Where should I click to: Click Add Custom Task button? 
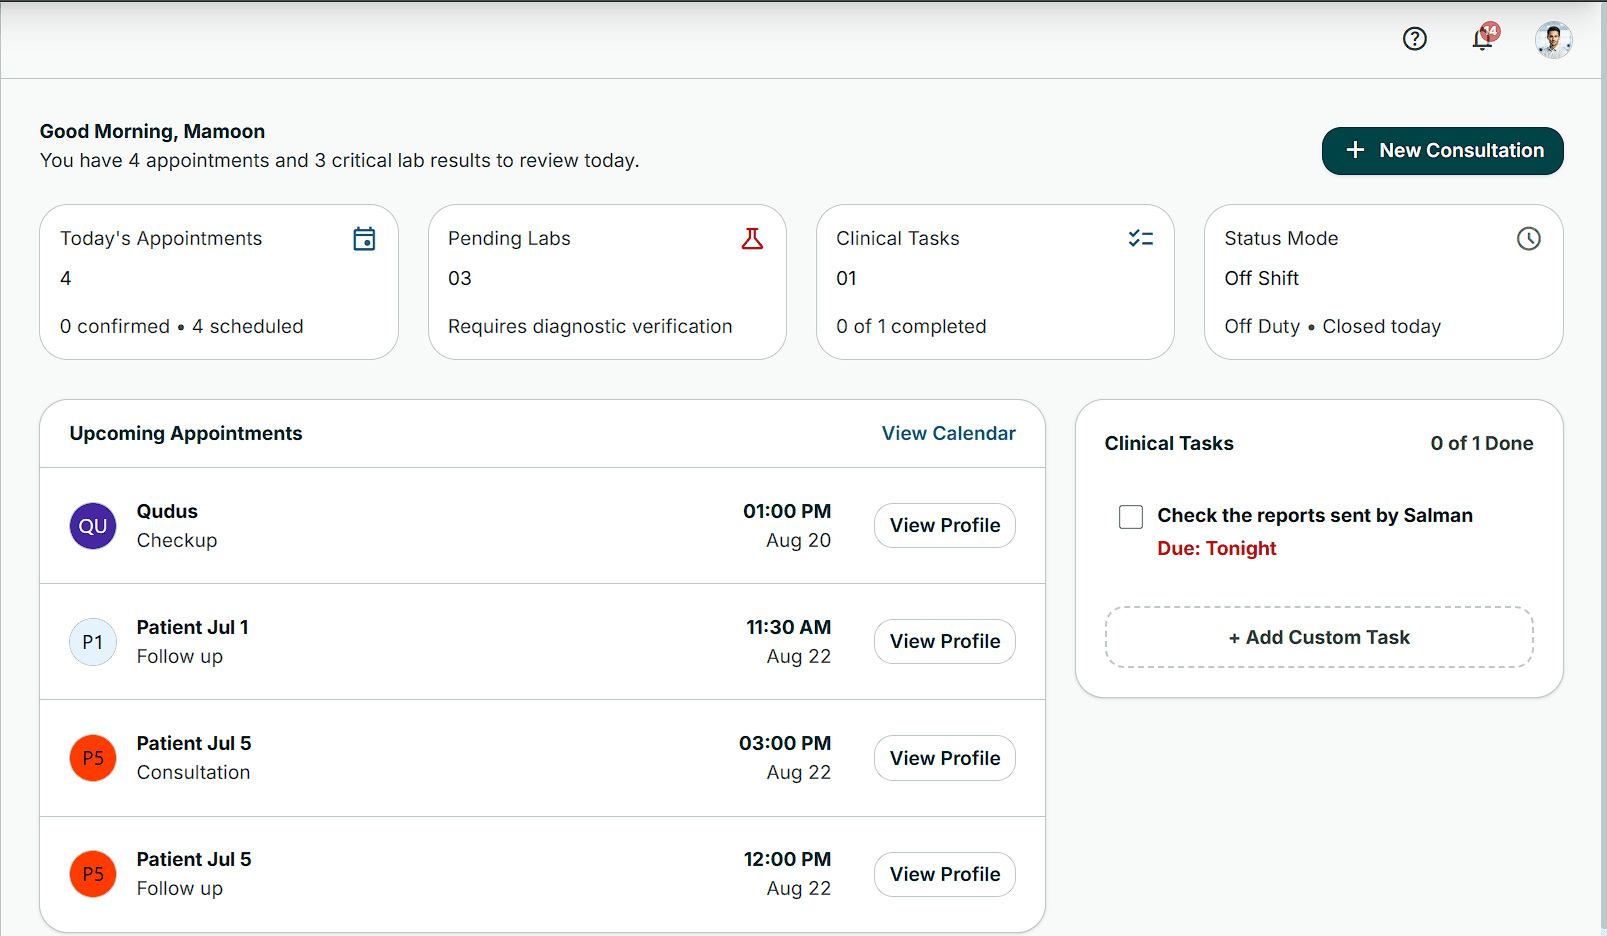(x=1319, y=637)
